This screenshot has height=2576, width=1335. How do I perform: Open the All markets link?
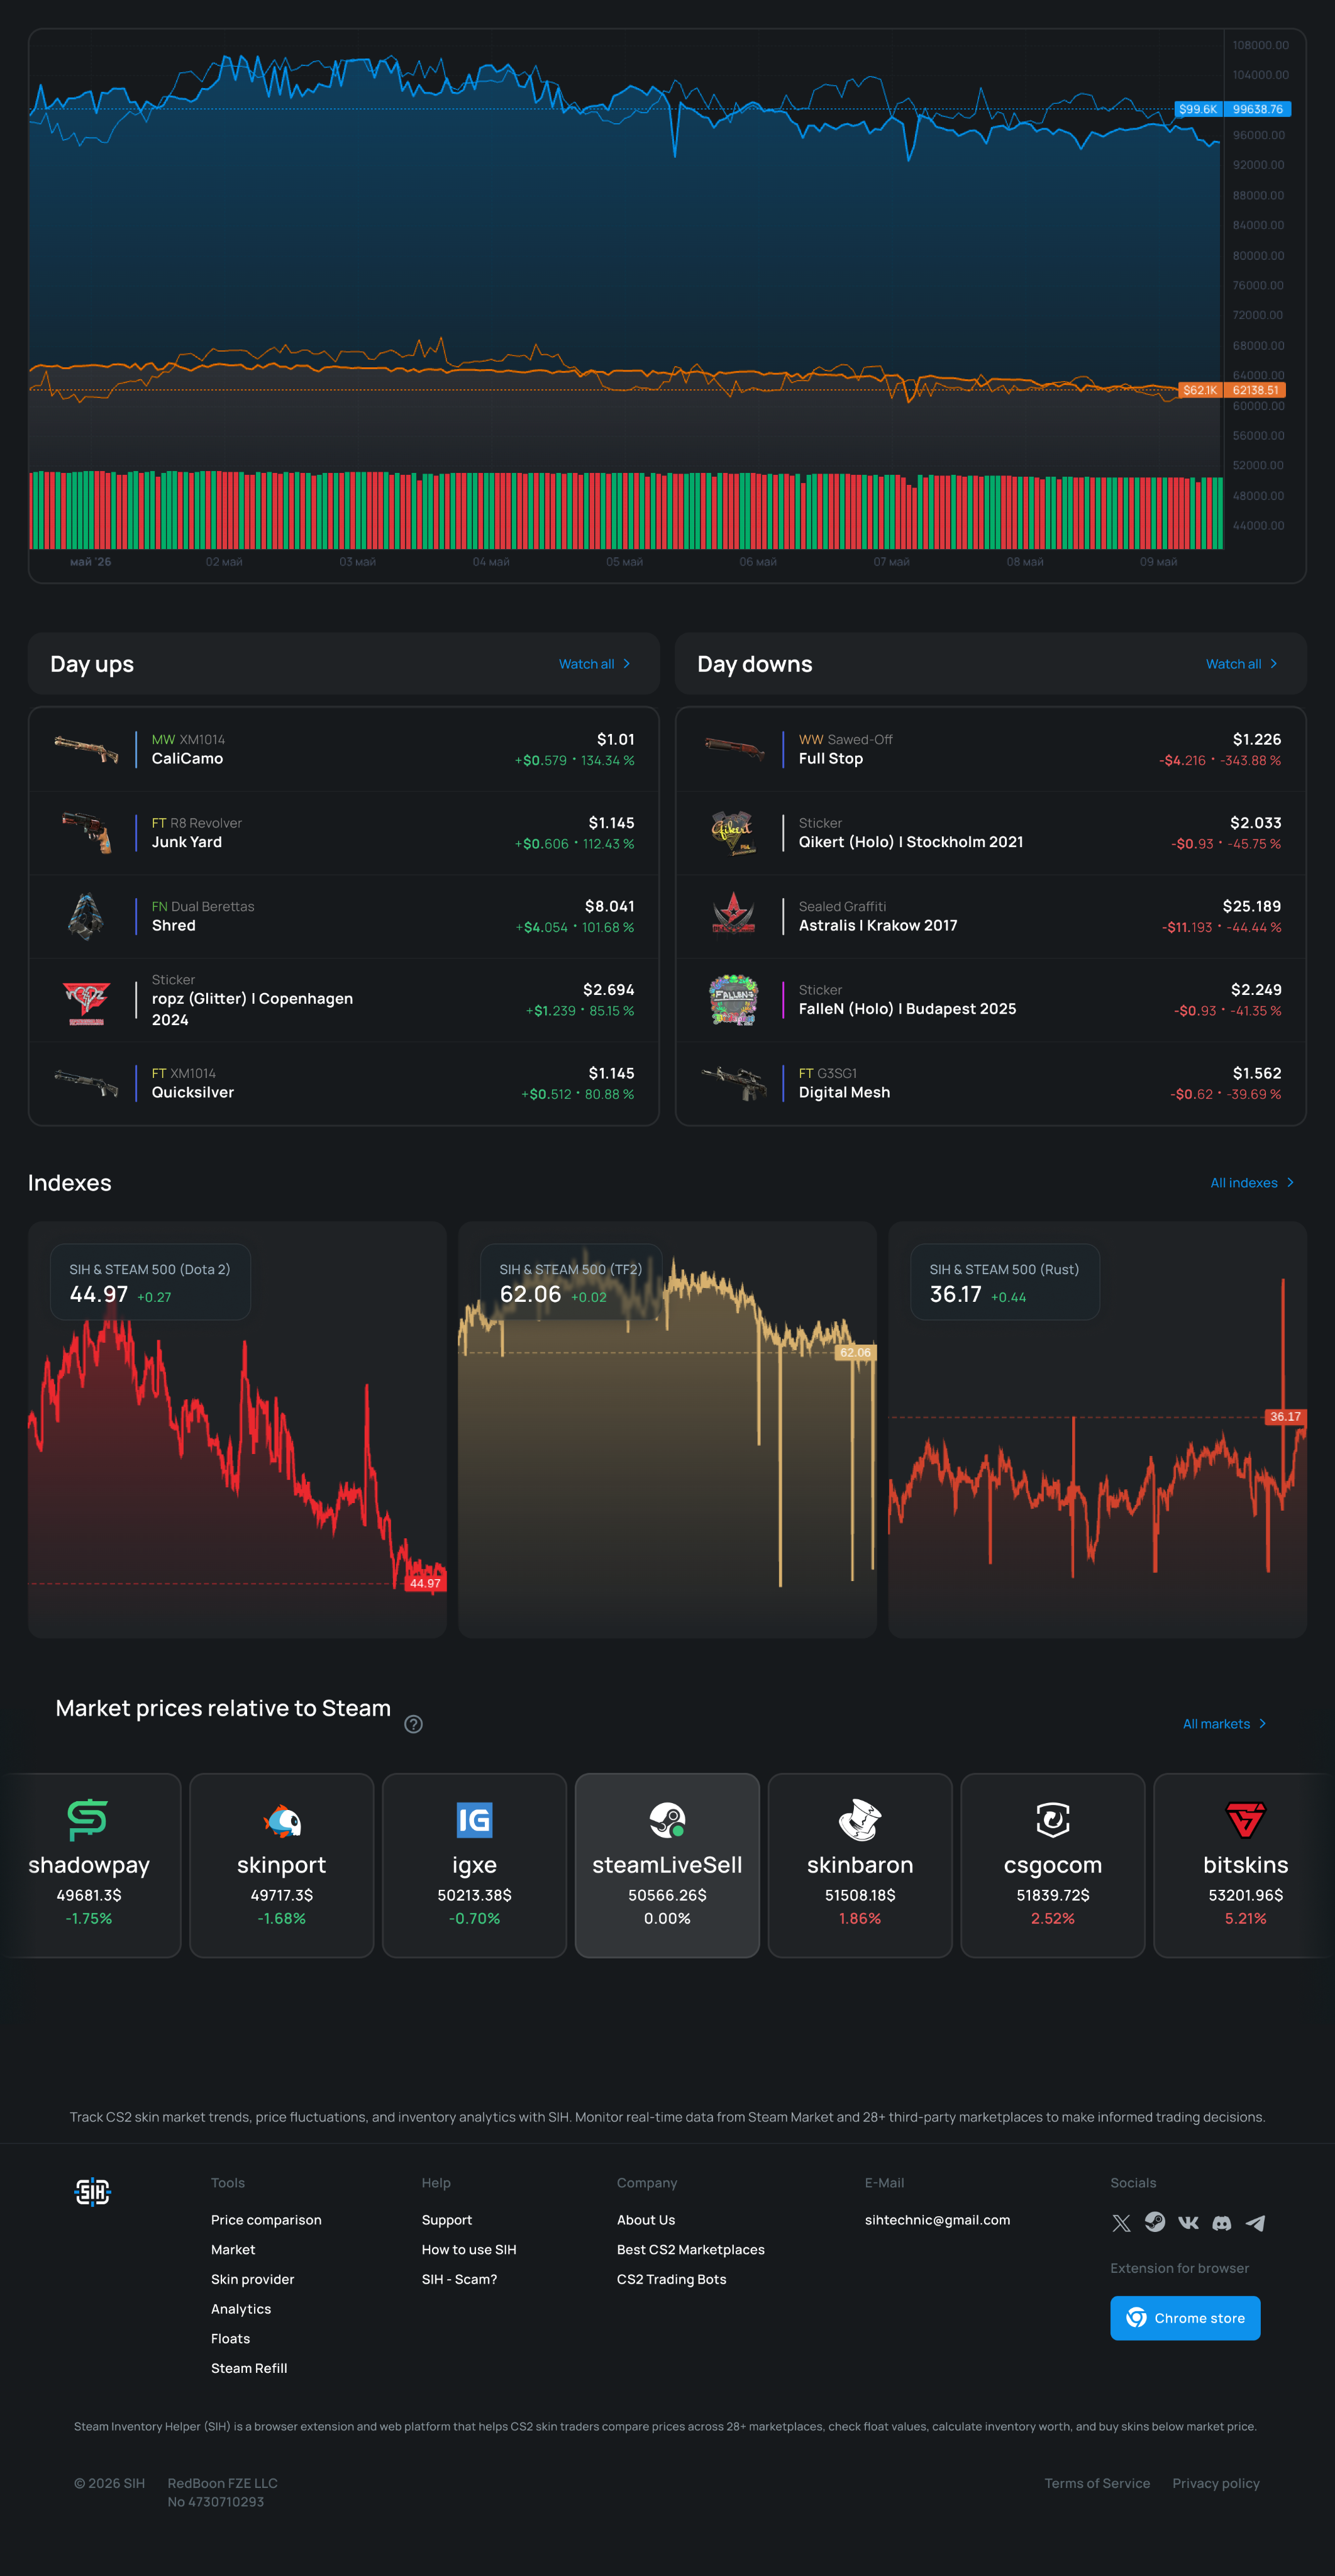[1225, 1724]
